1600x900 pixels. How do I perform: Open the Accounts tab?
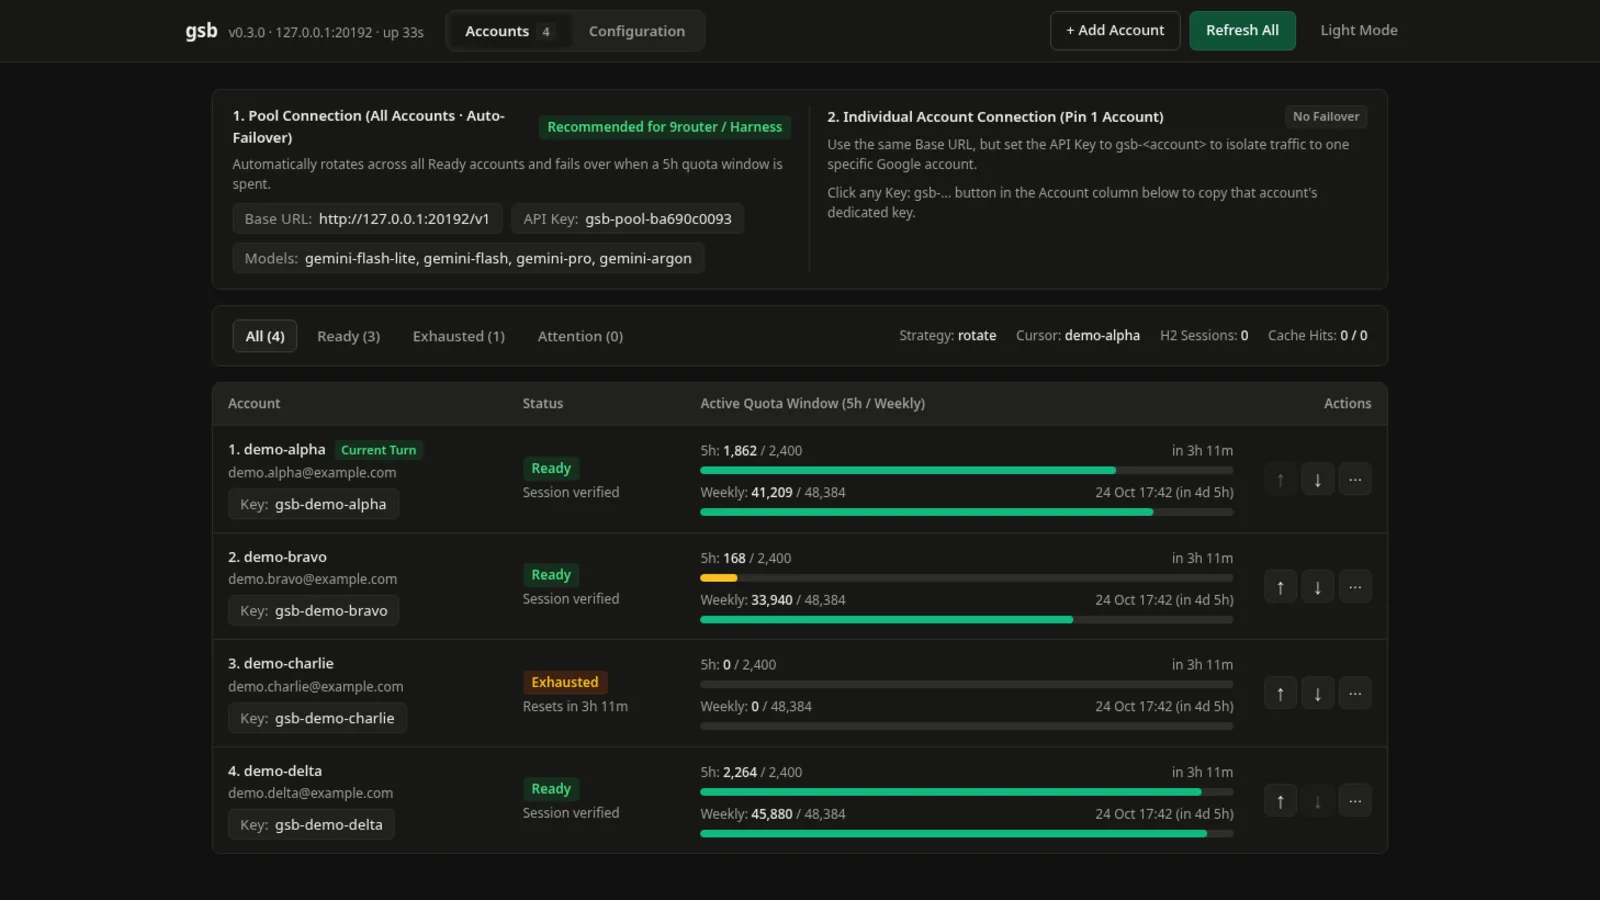click(x=508, y=31)
